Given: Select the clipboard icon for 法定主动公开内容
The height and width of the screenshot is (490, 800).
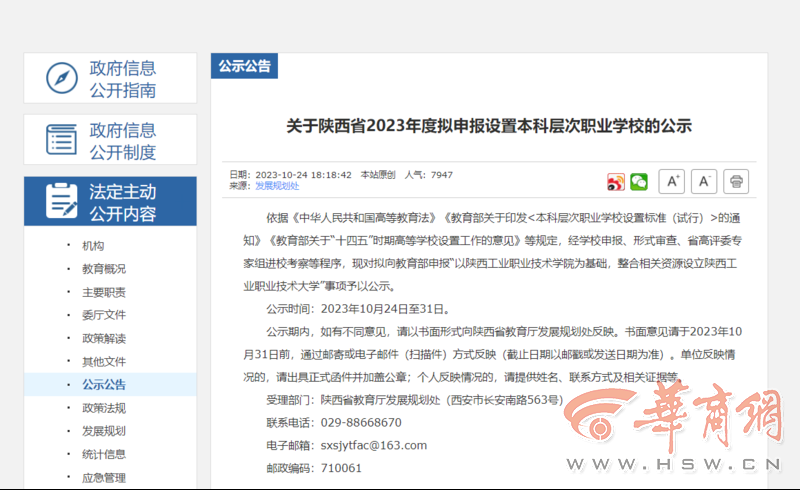Looking at the screenshot, I should (62, 201).
